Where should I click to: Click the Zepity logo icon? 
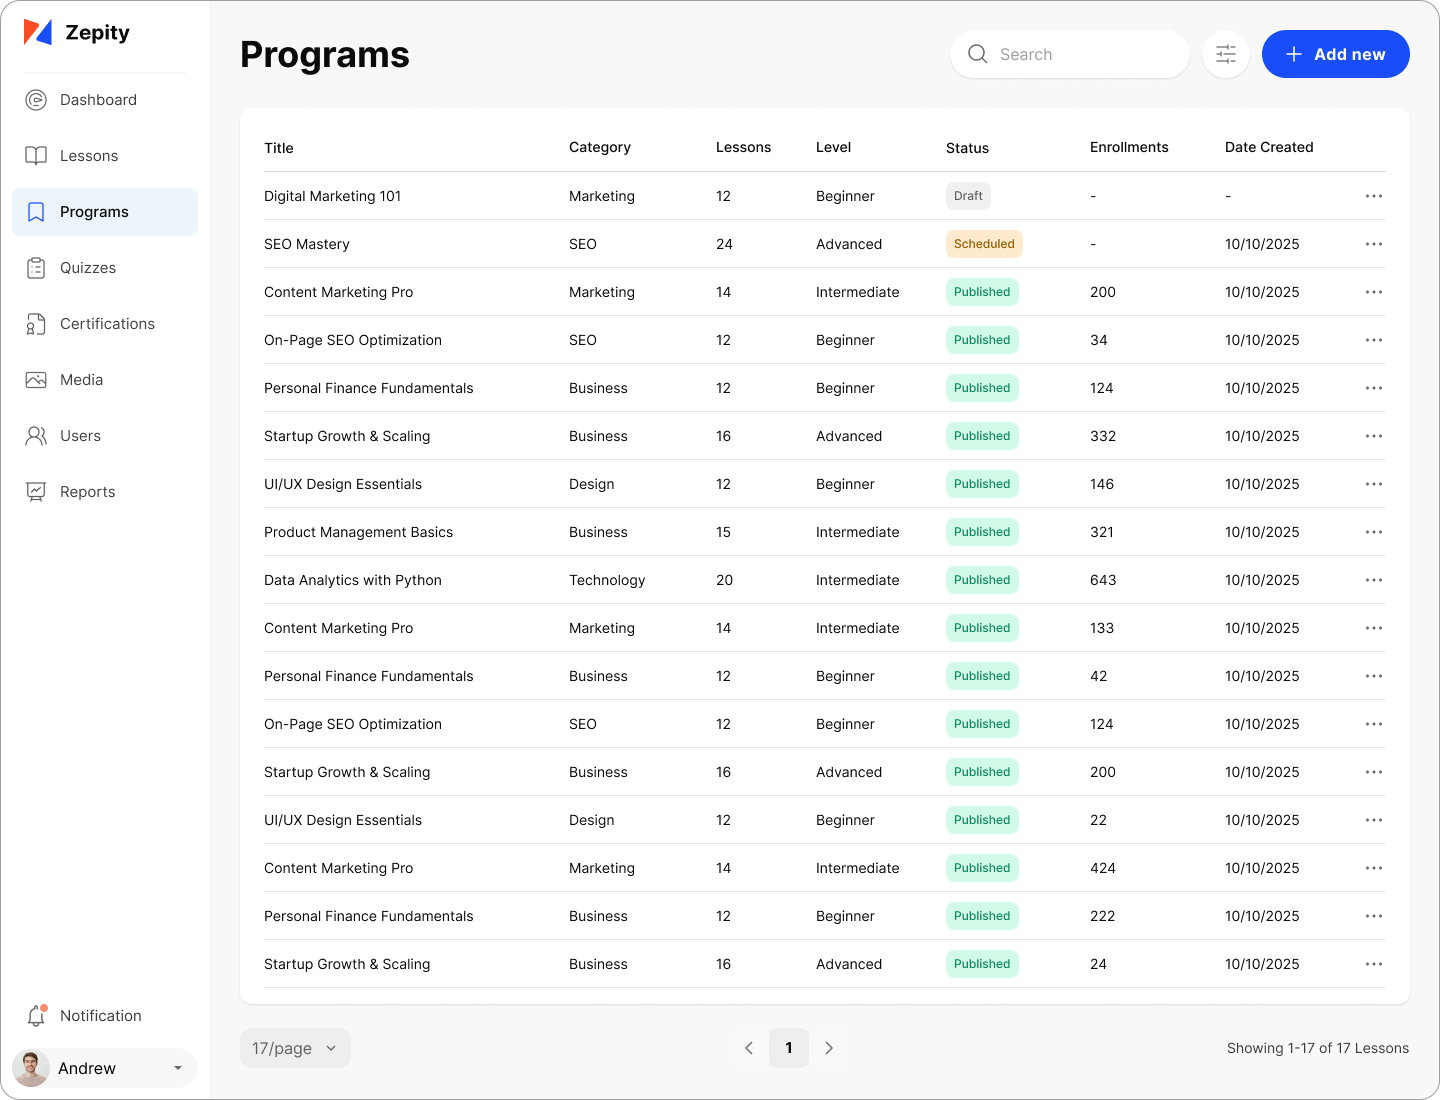click(x=38, y=33)
